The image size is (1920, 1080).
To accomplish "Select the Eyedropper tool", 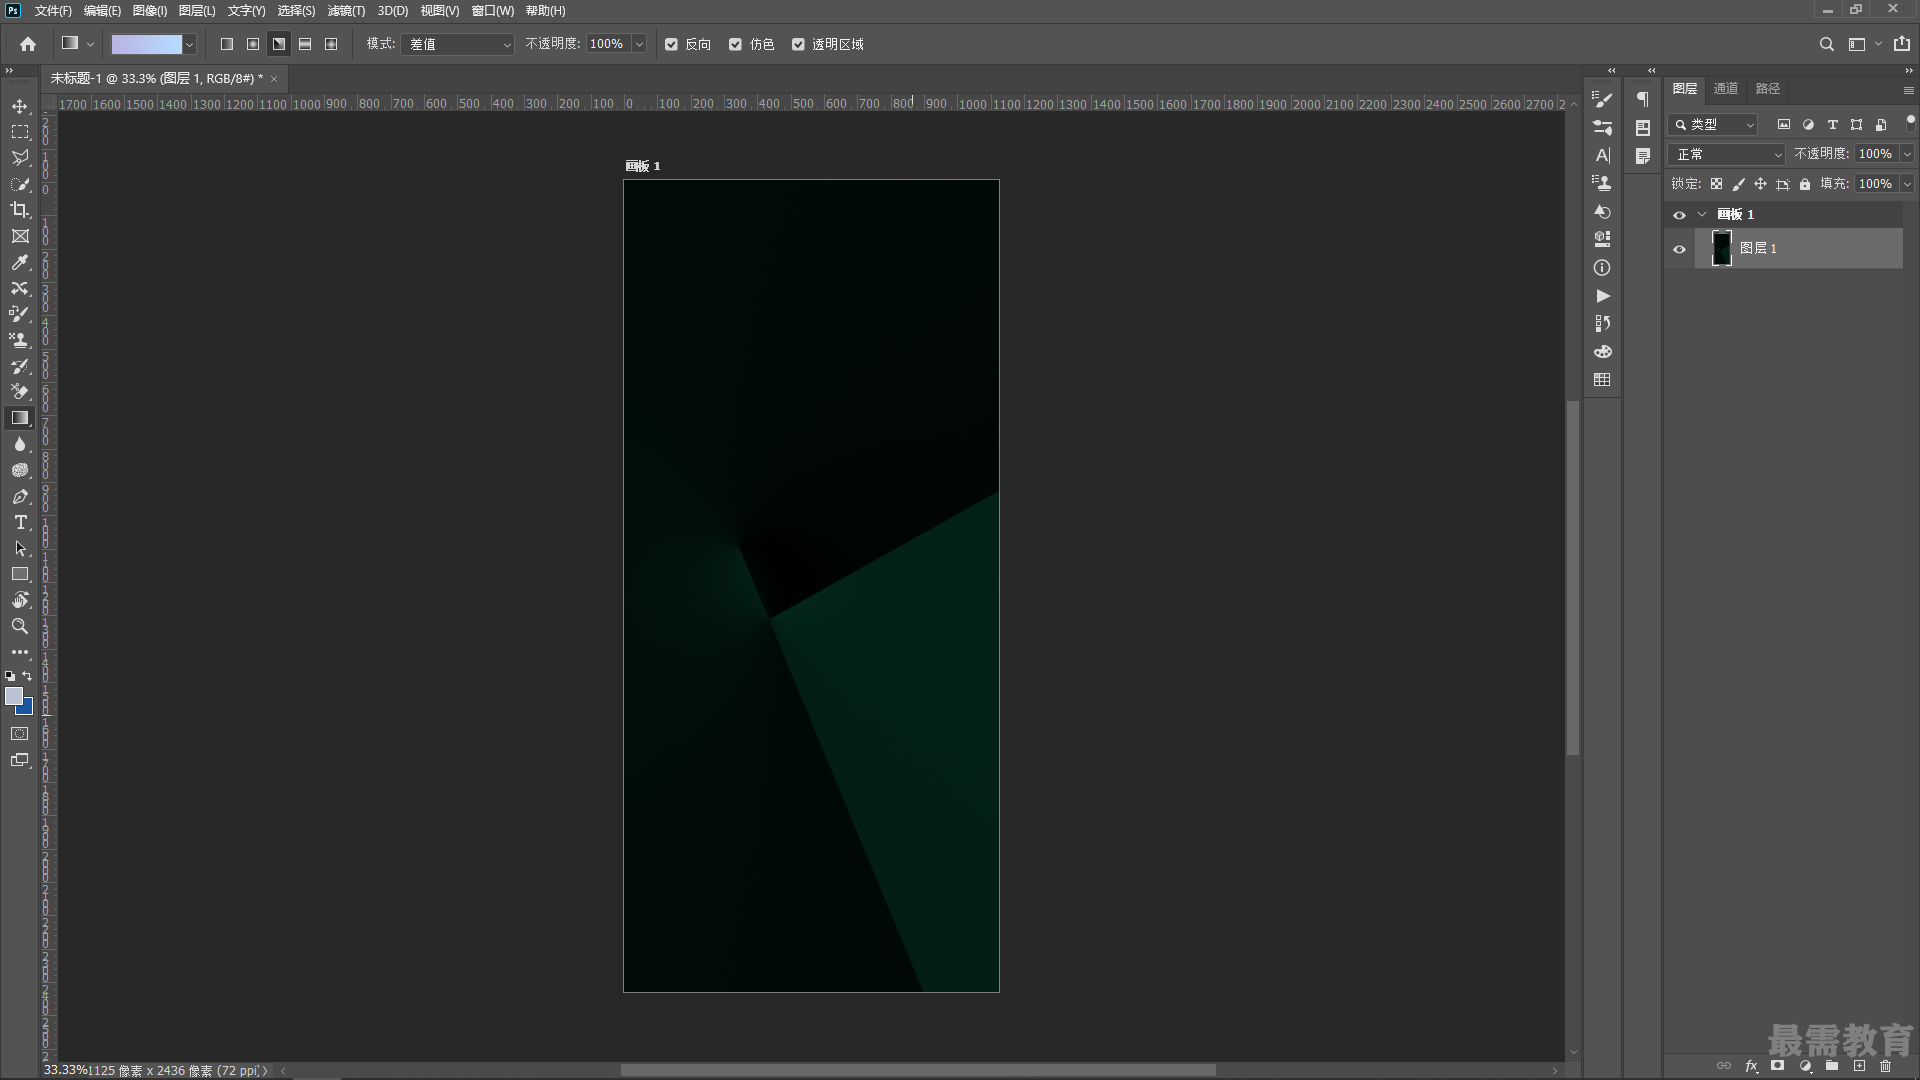I will tap(20, 262).
